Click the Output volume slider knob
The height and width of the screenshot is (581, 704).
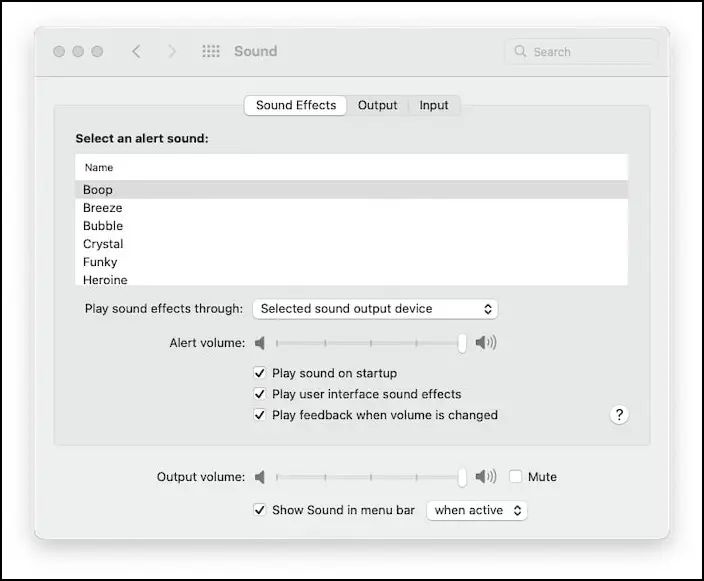(x=462, y=477)
